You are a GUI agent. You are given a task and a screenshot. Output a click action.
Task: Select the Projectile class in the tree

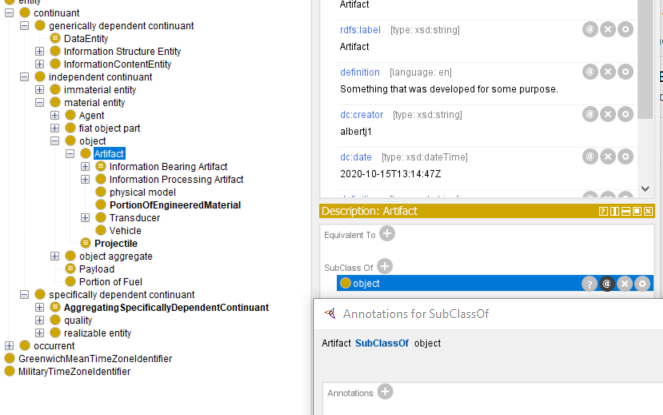point(115,243)
